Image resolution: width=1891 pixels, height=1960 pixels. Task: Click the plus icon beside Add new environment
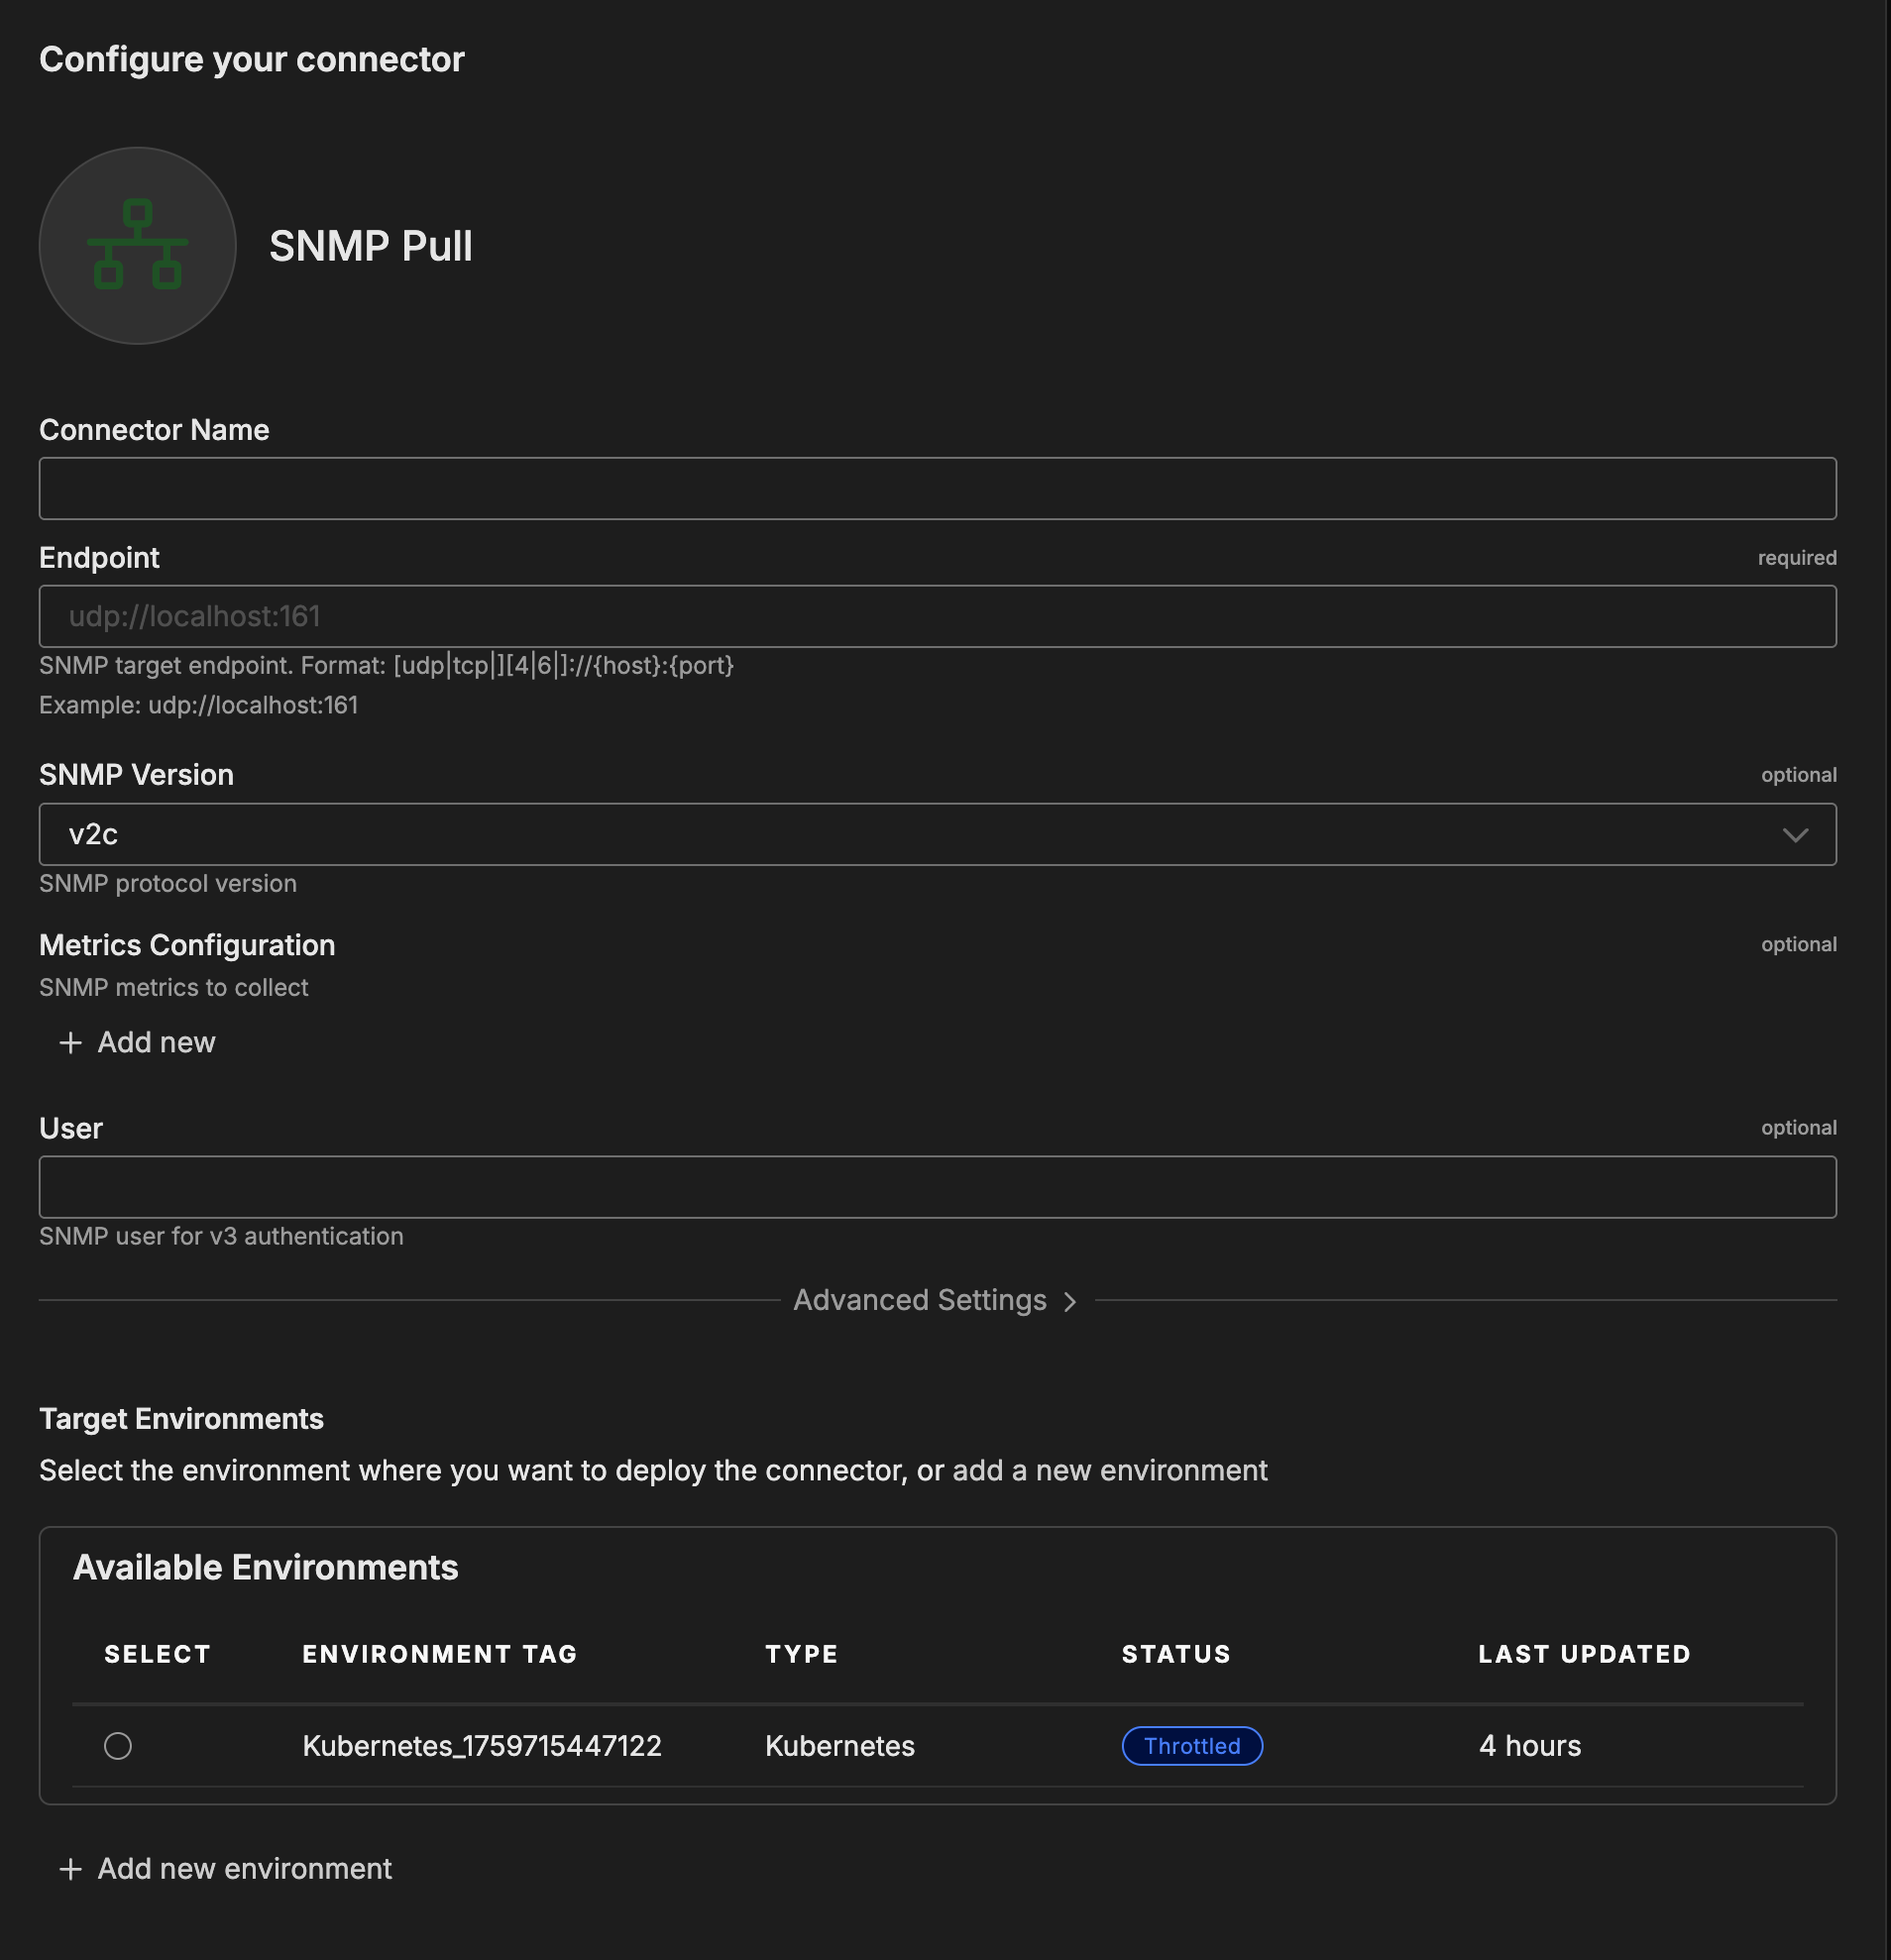pos(70,1869)
